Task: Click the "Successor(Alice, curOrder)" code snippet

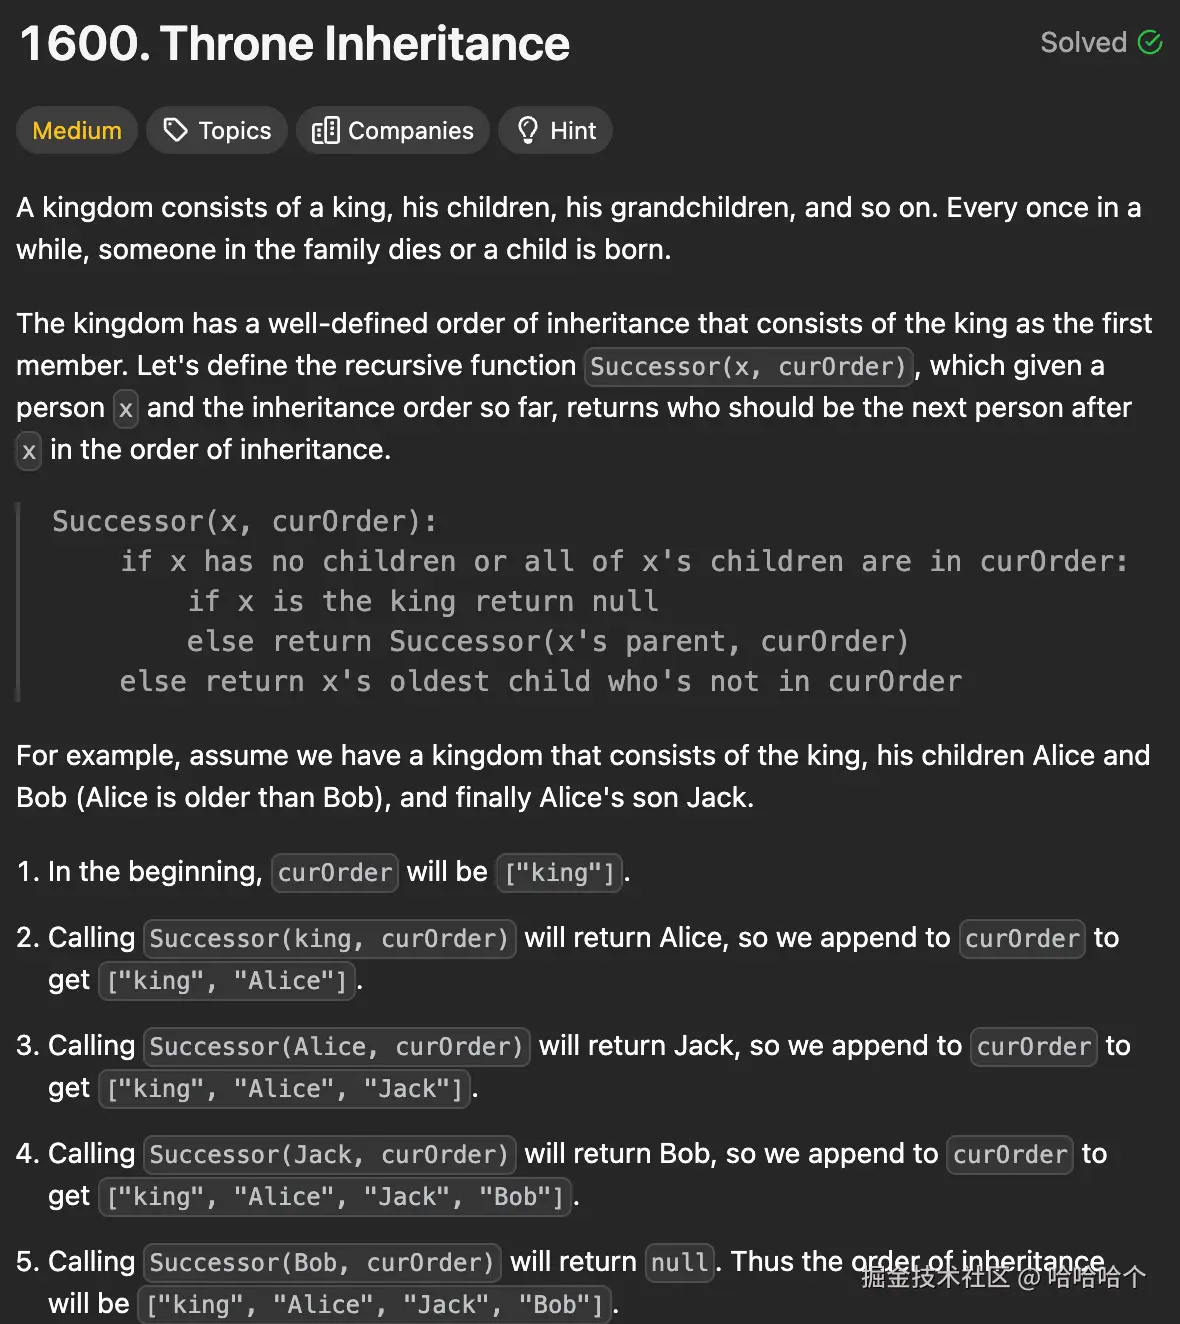Action: coord(336,1047)
